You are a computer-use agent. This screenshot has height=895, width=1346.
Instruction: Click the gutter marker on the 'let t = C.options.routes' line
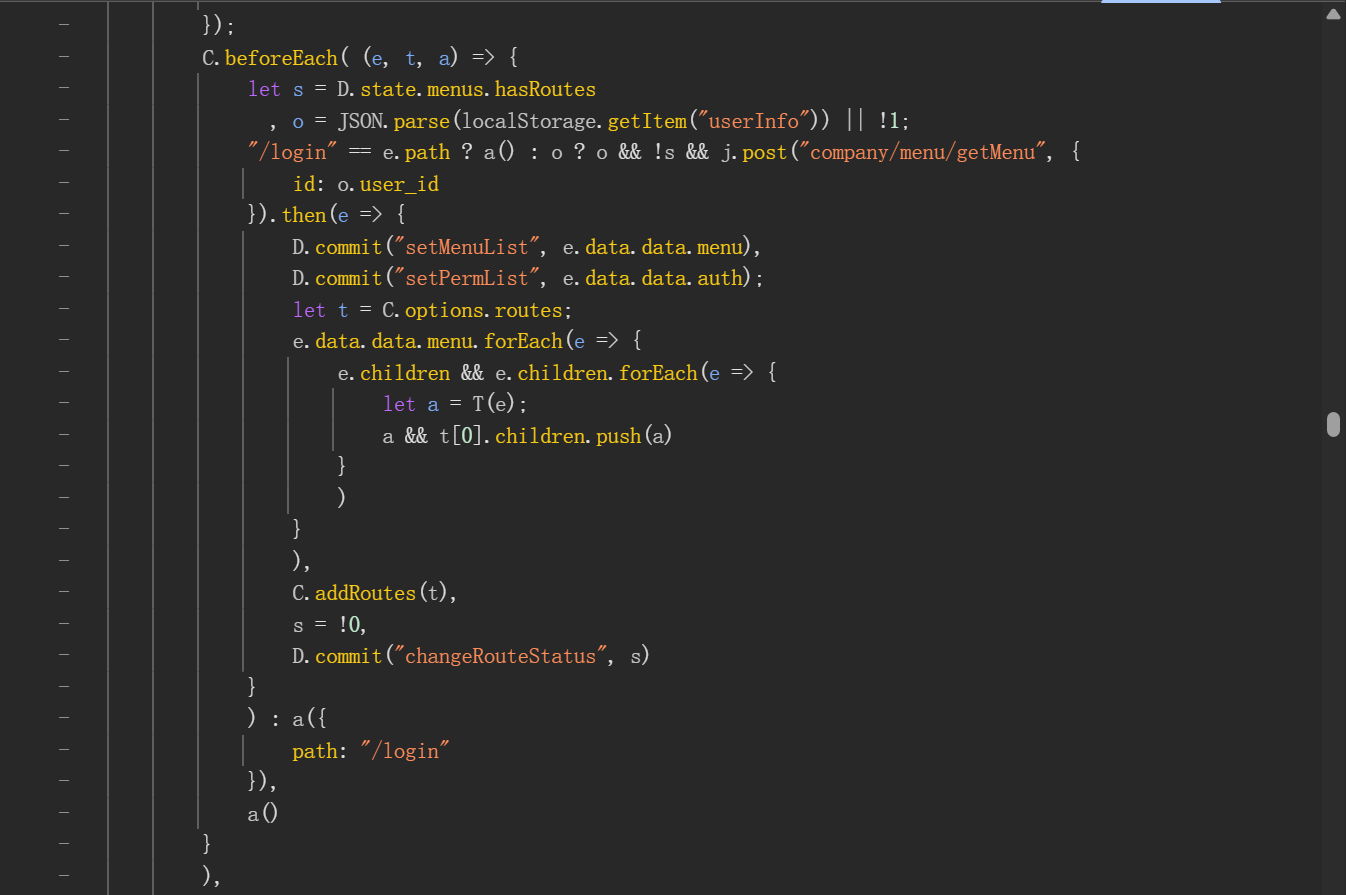click(64, 310)
